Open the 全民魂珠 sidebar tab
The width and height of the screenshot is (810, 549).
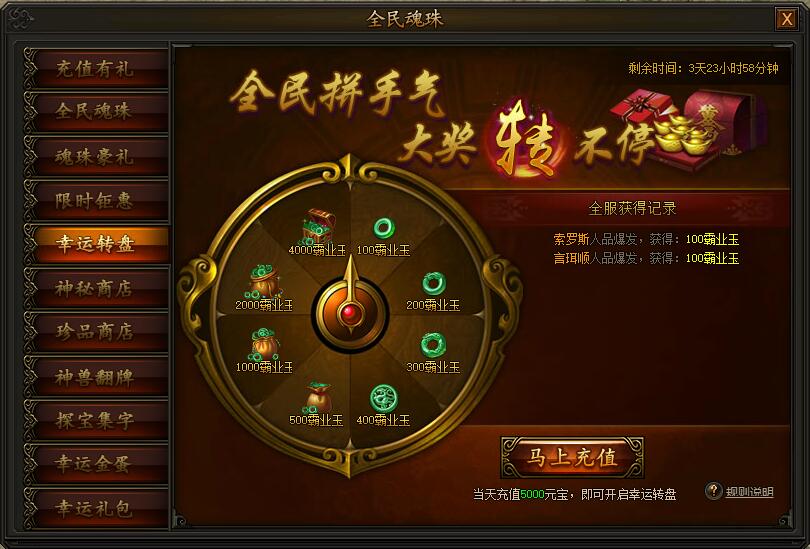click(96, 112)
